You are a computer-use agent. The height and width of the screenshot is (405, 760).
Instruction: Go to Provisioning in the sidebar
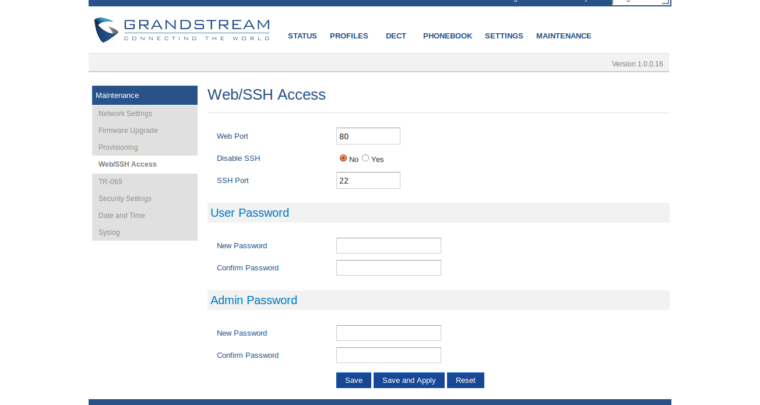point(118,147)
